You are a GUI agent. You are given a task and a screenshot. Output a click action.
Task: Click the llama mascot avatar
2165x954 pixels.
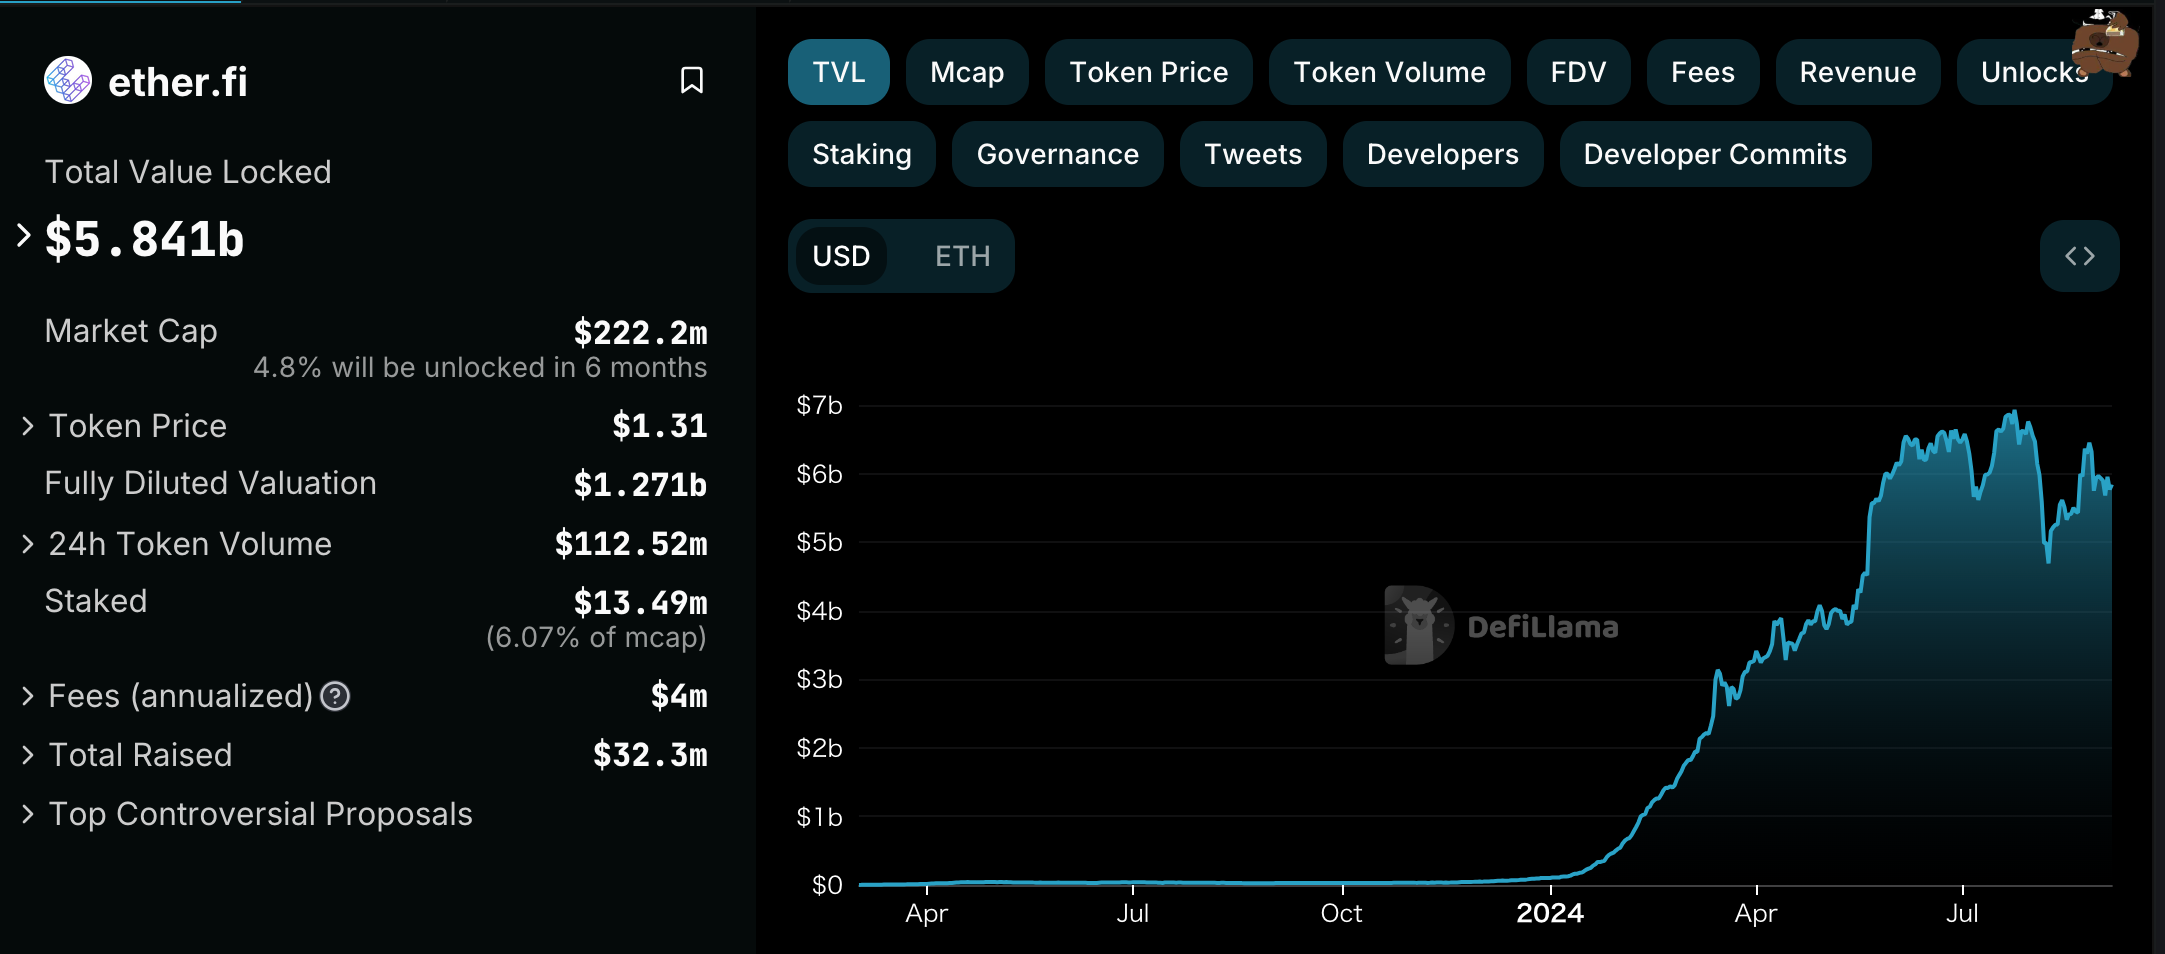coord(2105,42)
